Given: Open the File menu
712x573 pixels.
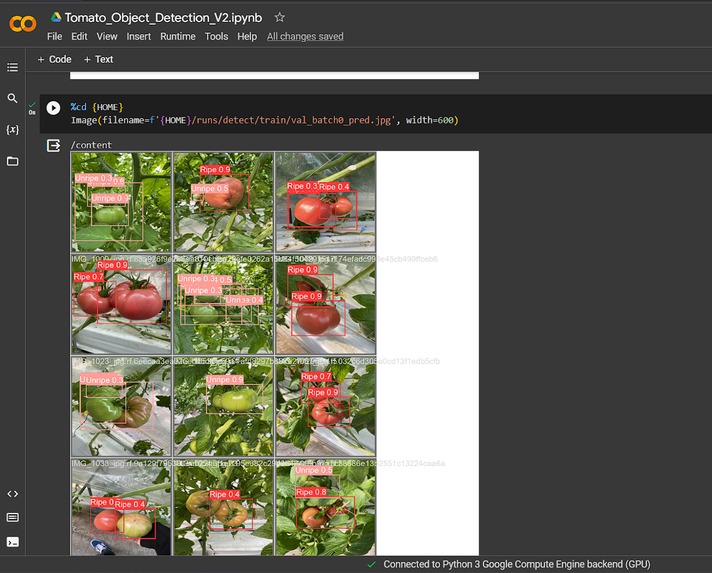Looking at the screenshot, I should pos(54,36).
